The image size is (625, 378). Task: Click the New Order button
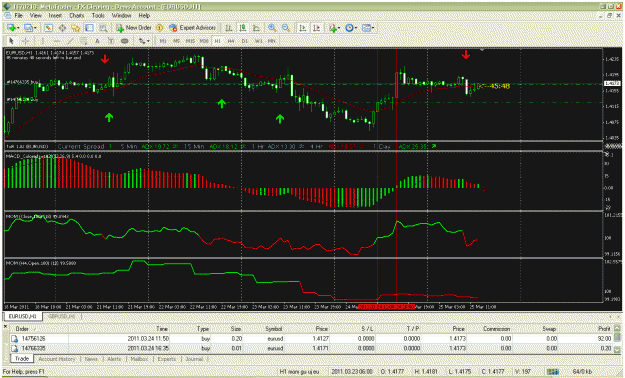pos(134,28)
